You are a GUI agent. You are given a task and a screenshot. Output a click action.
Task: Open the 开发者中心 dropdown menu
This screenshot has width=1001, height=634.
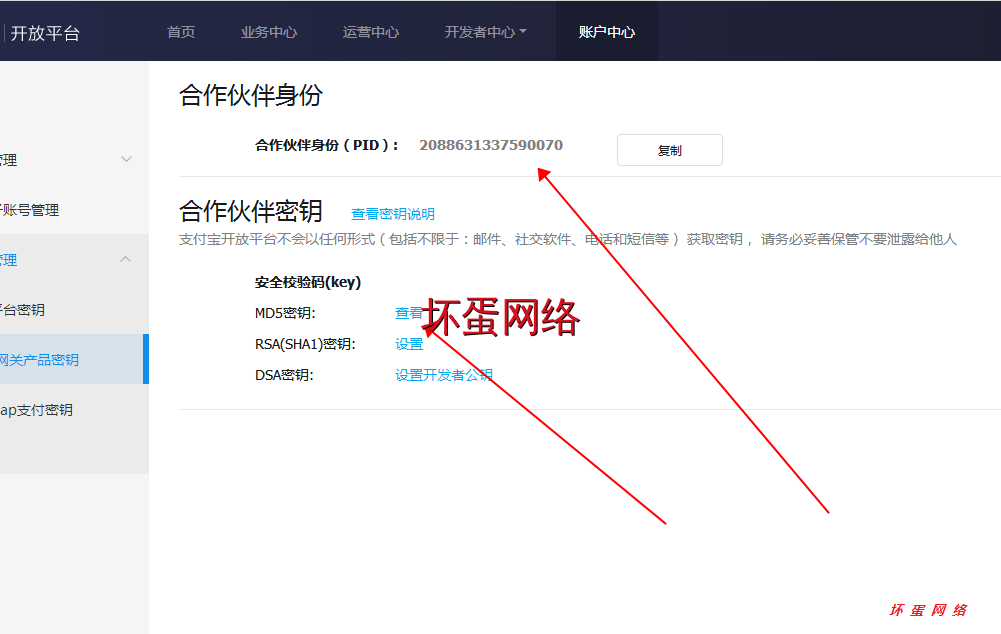[485, 32]
